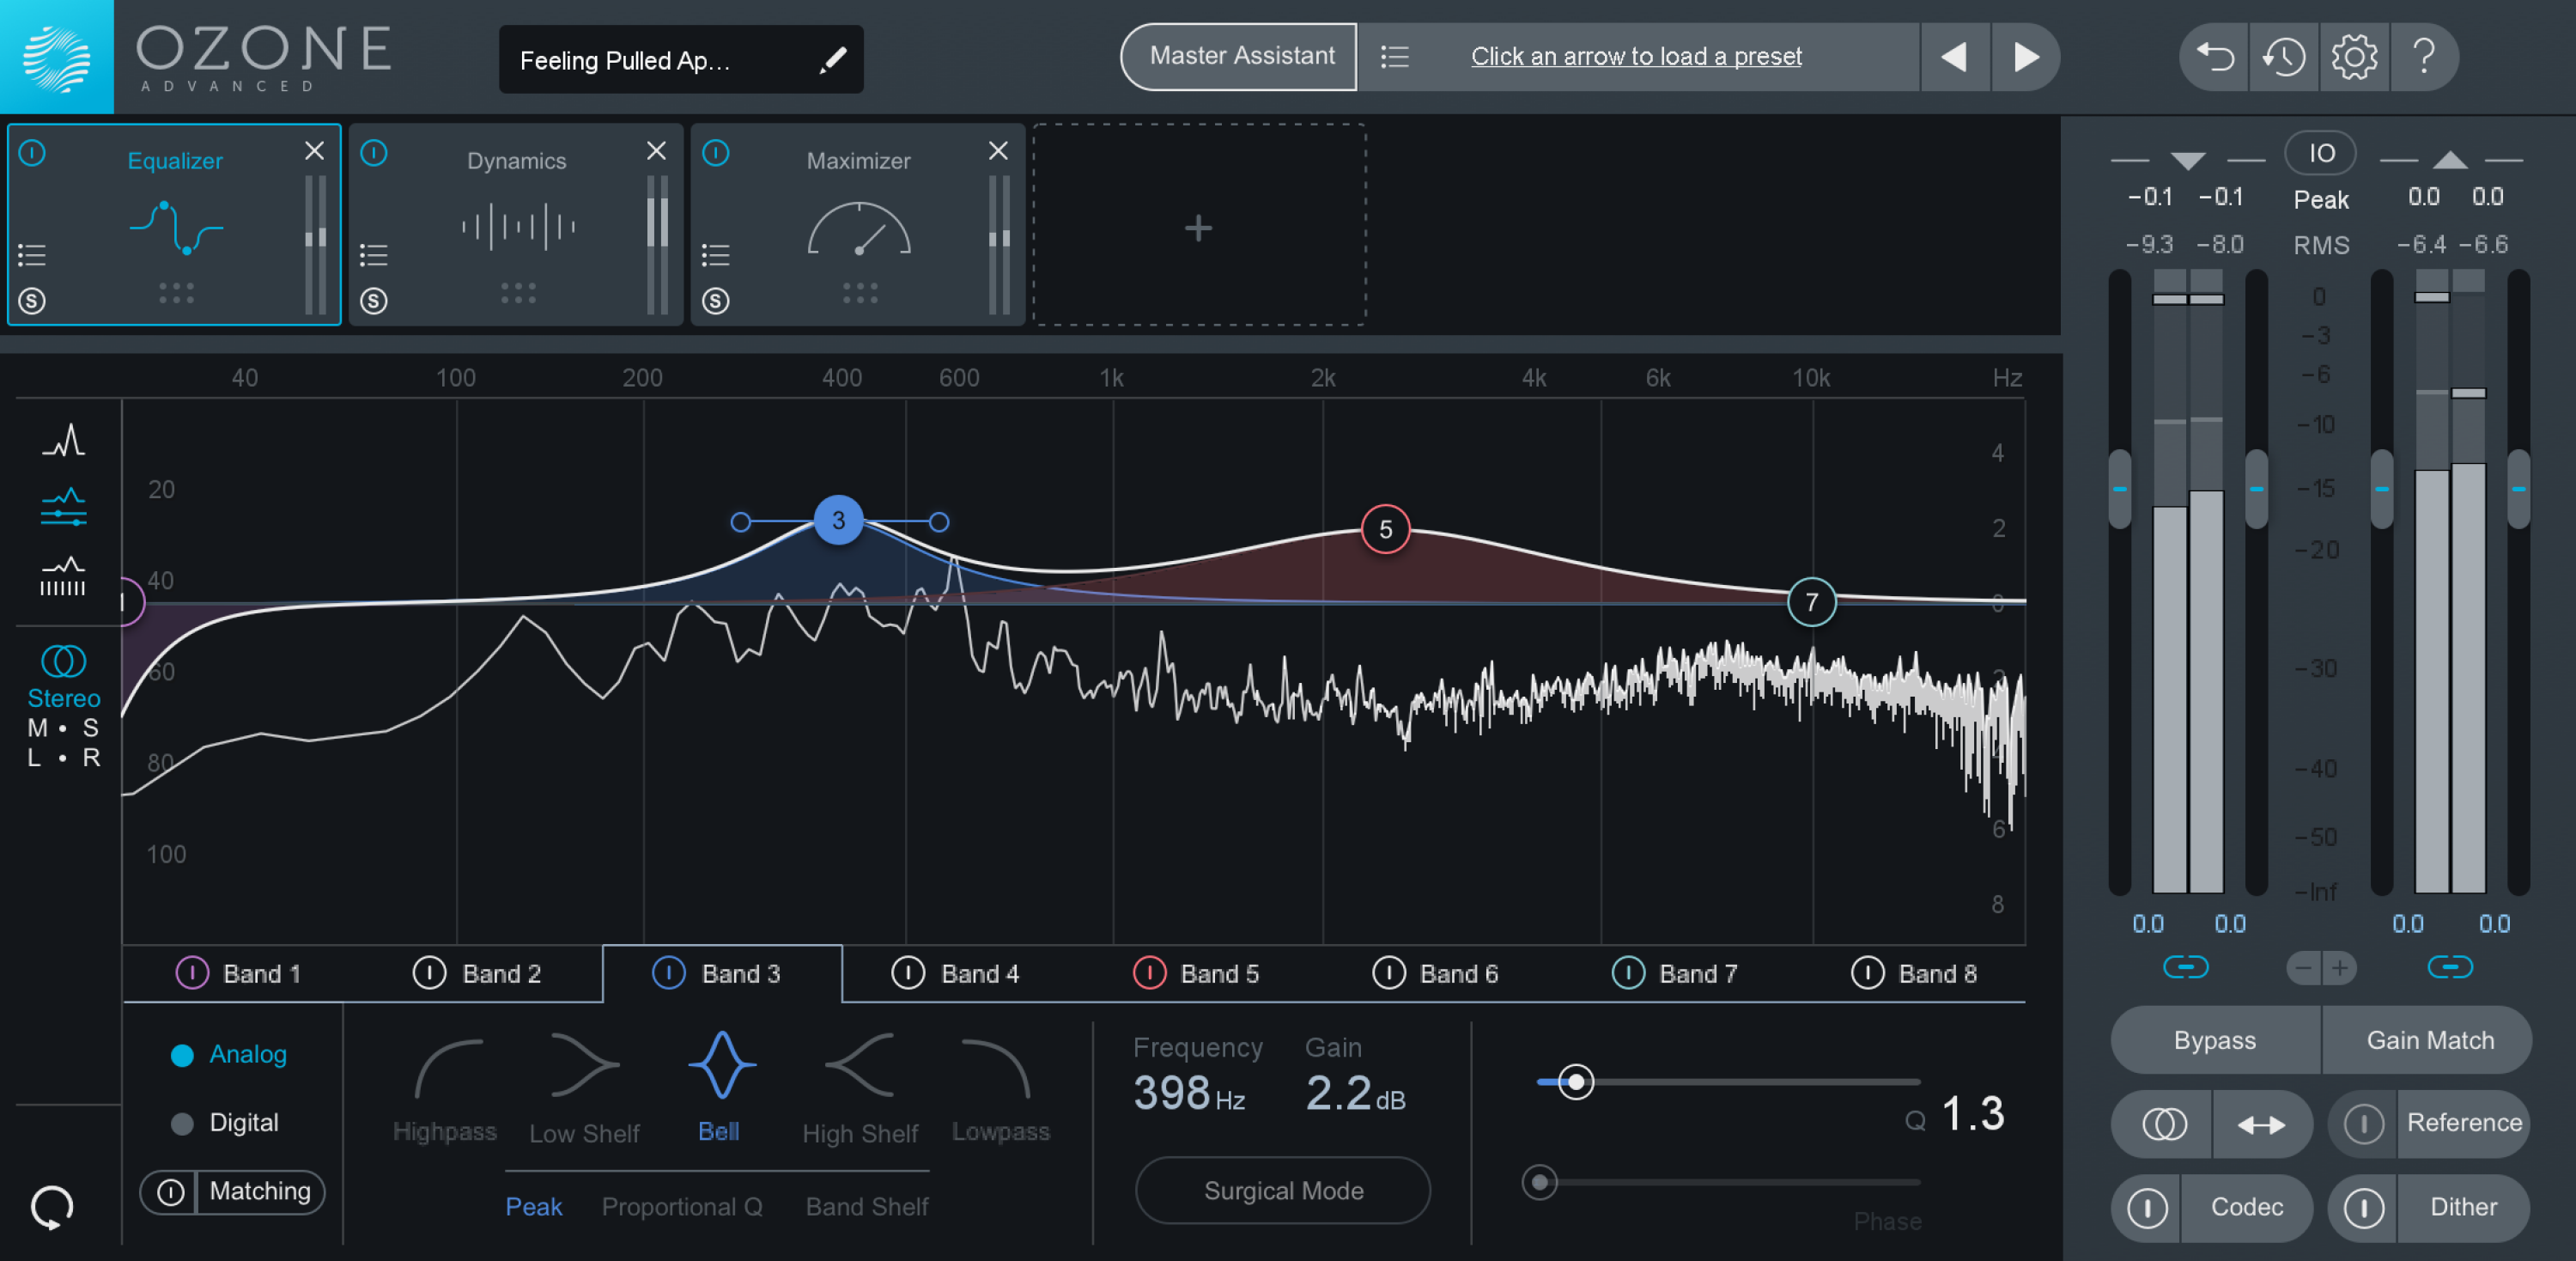This screenshot has width=2576, height=1261.
Task: Click the undo arrow icon
Action: point(2213,57)
